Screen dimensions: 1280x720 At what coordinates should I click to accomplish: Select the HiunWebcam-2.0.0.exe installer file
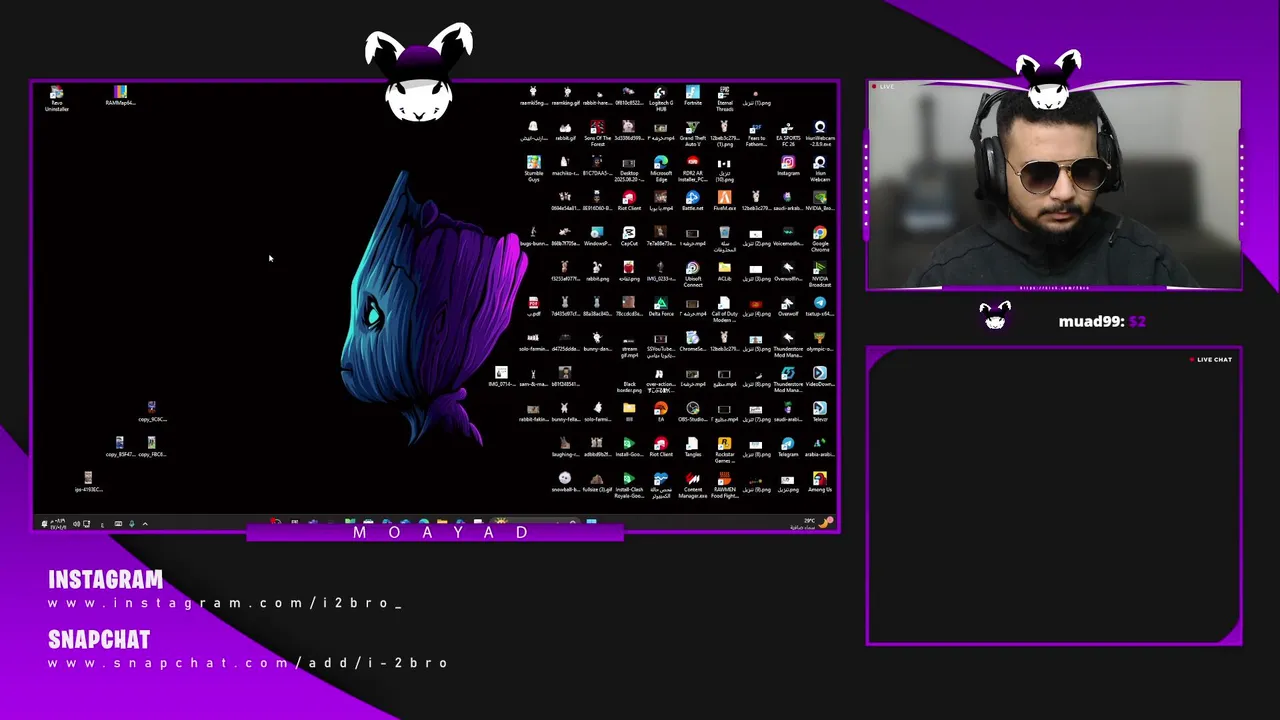(820, 134)
